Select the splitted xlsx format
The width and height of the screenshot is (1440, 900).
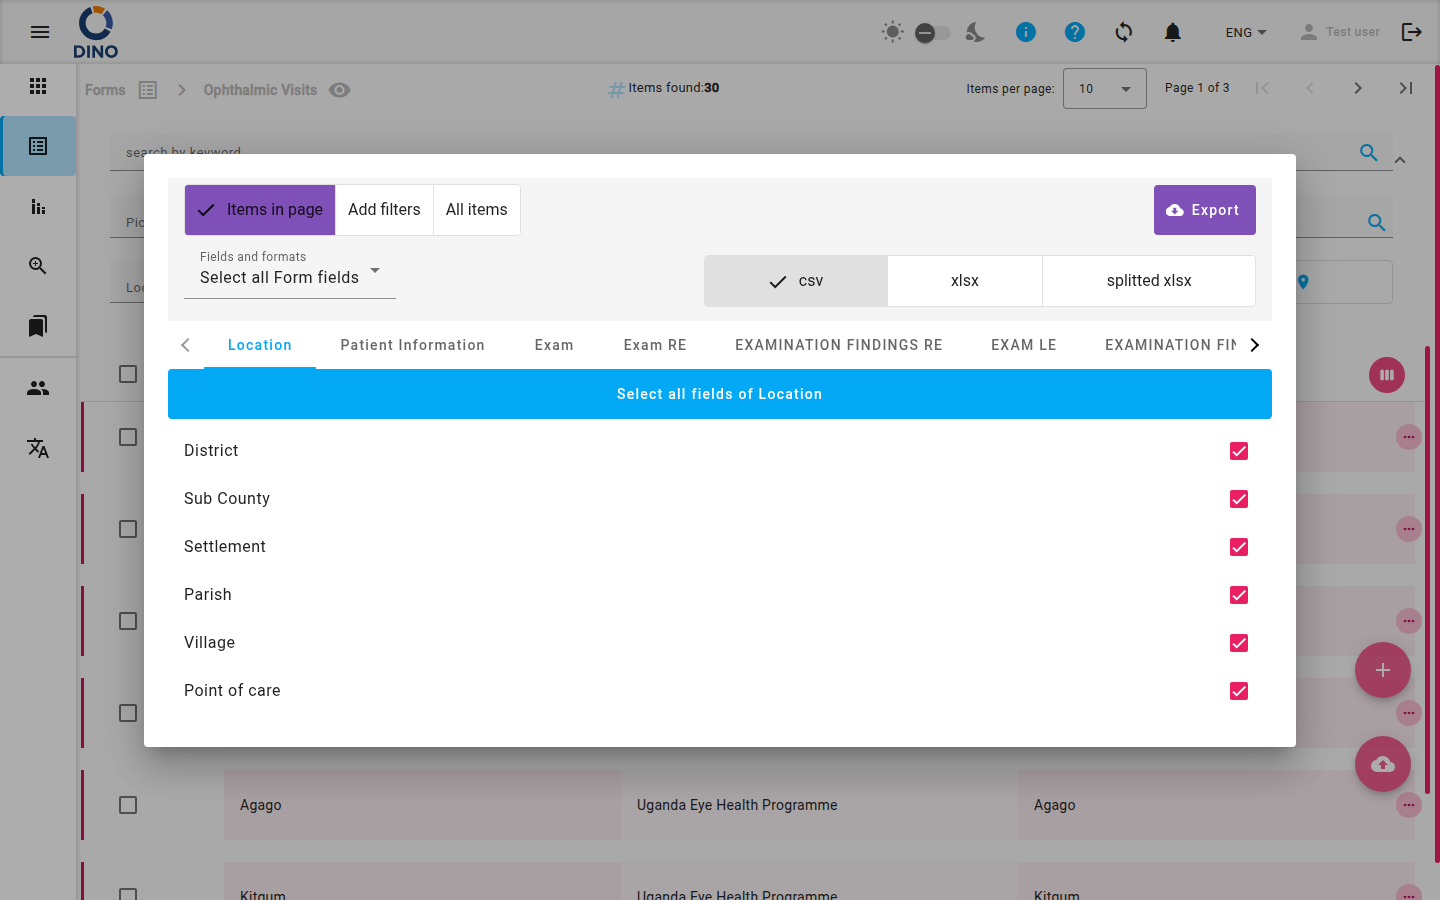(x=1149, y=281)
